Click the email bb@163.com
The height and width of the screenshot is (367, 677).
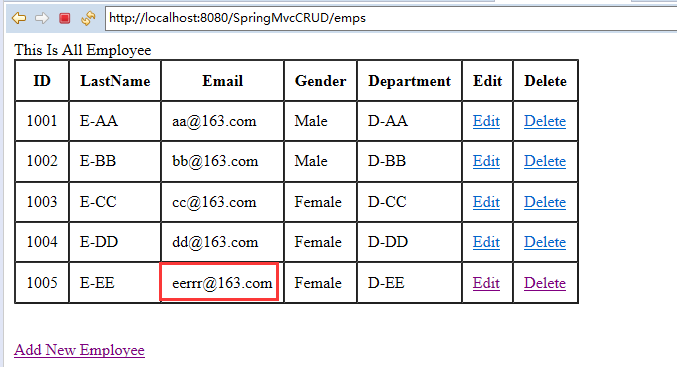[x=215, y=161]
